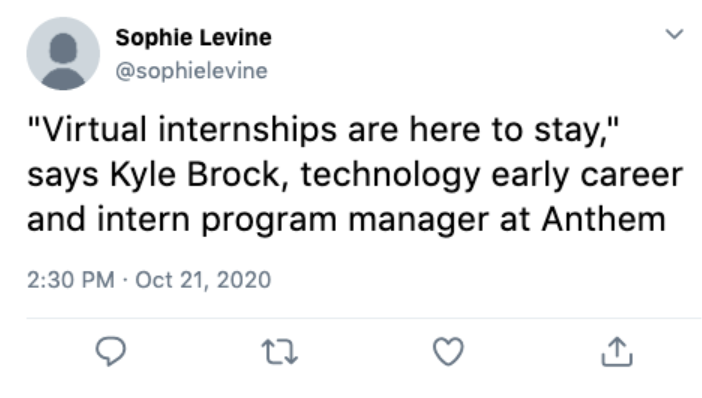Click the 2:30 PM timestamp
The width and height of the screenshot is (702, 398).
(71, 280)
